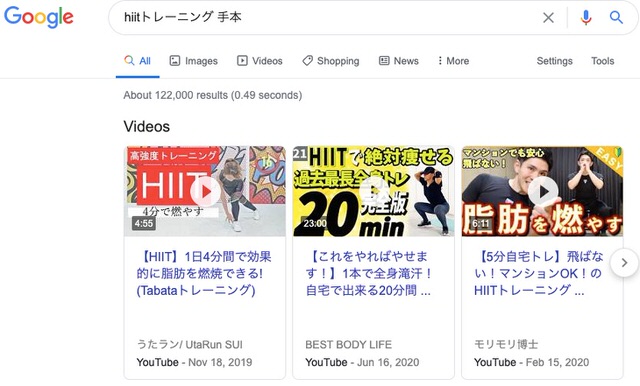Click the Videos section heading
640x386 pixels.
click(x=147, y=126)
